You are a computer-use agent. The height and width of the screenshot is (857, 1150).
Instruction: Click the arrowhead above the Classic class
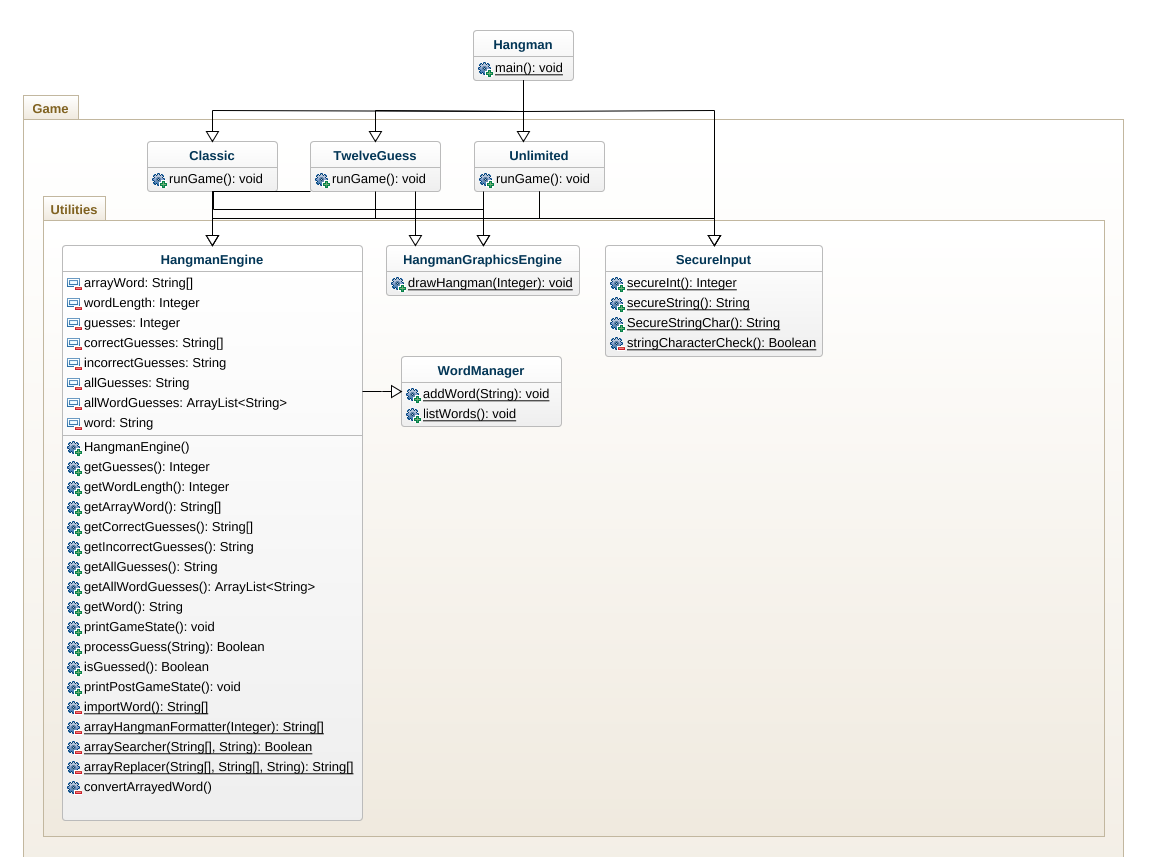(213, 136)
